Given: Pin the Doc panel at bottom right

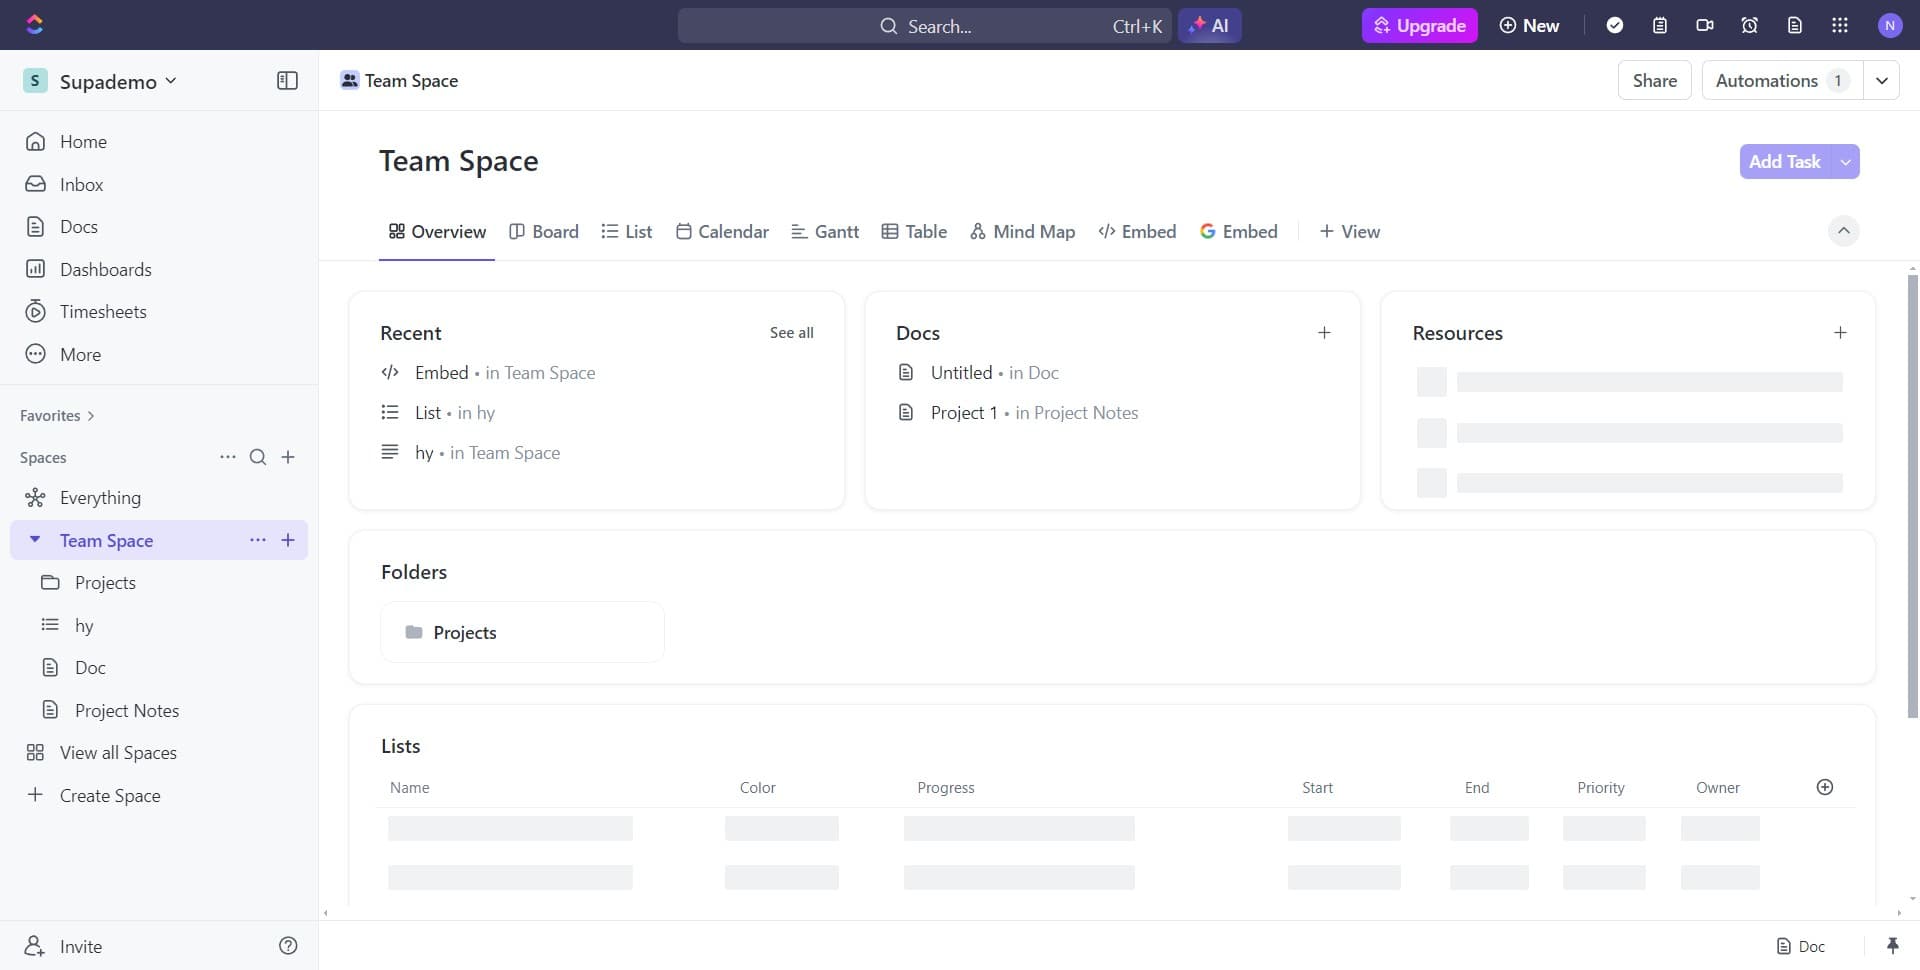Looking at the screenshot, I should pyautogui.click(x=1893, y=945).
